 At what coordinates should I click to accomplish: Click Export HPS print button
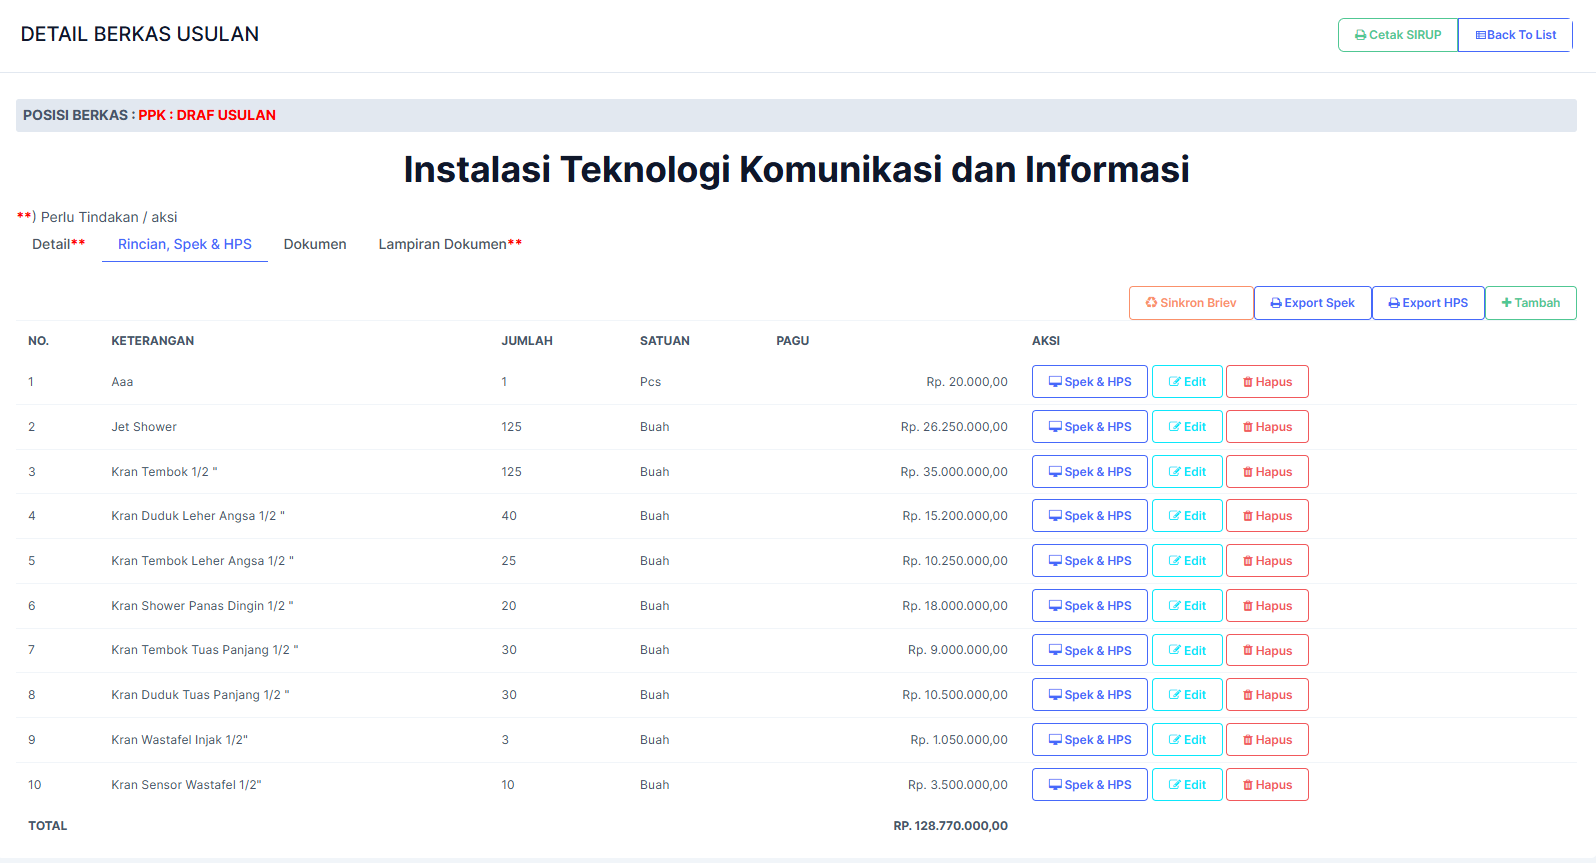tap(1428, 303)
